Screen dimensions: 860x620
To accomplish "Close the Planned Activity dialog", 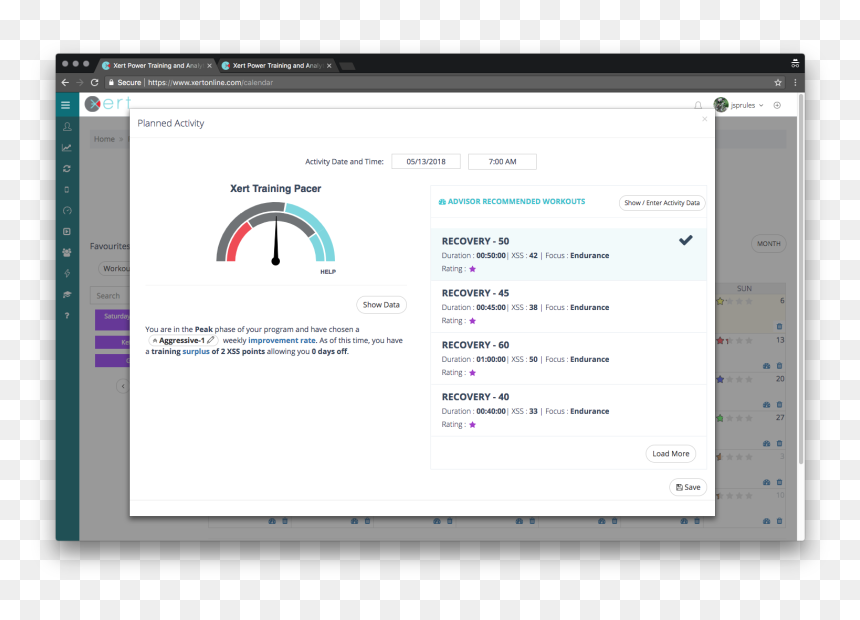I will point(705,119).
